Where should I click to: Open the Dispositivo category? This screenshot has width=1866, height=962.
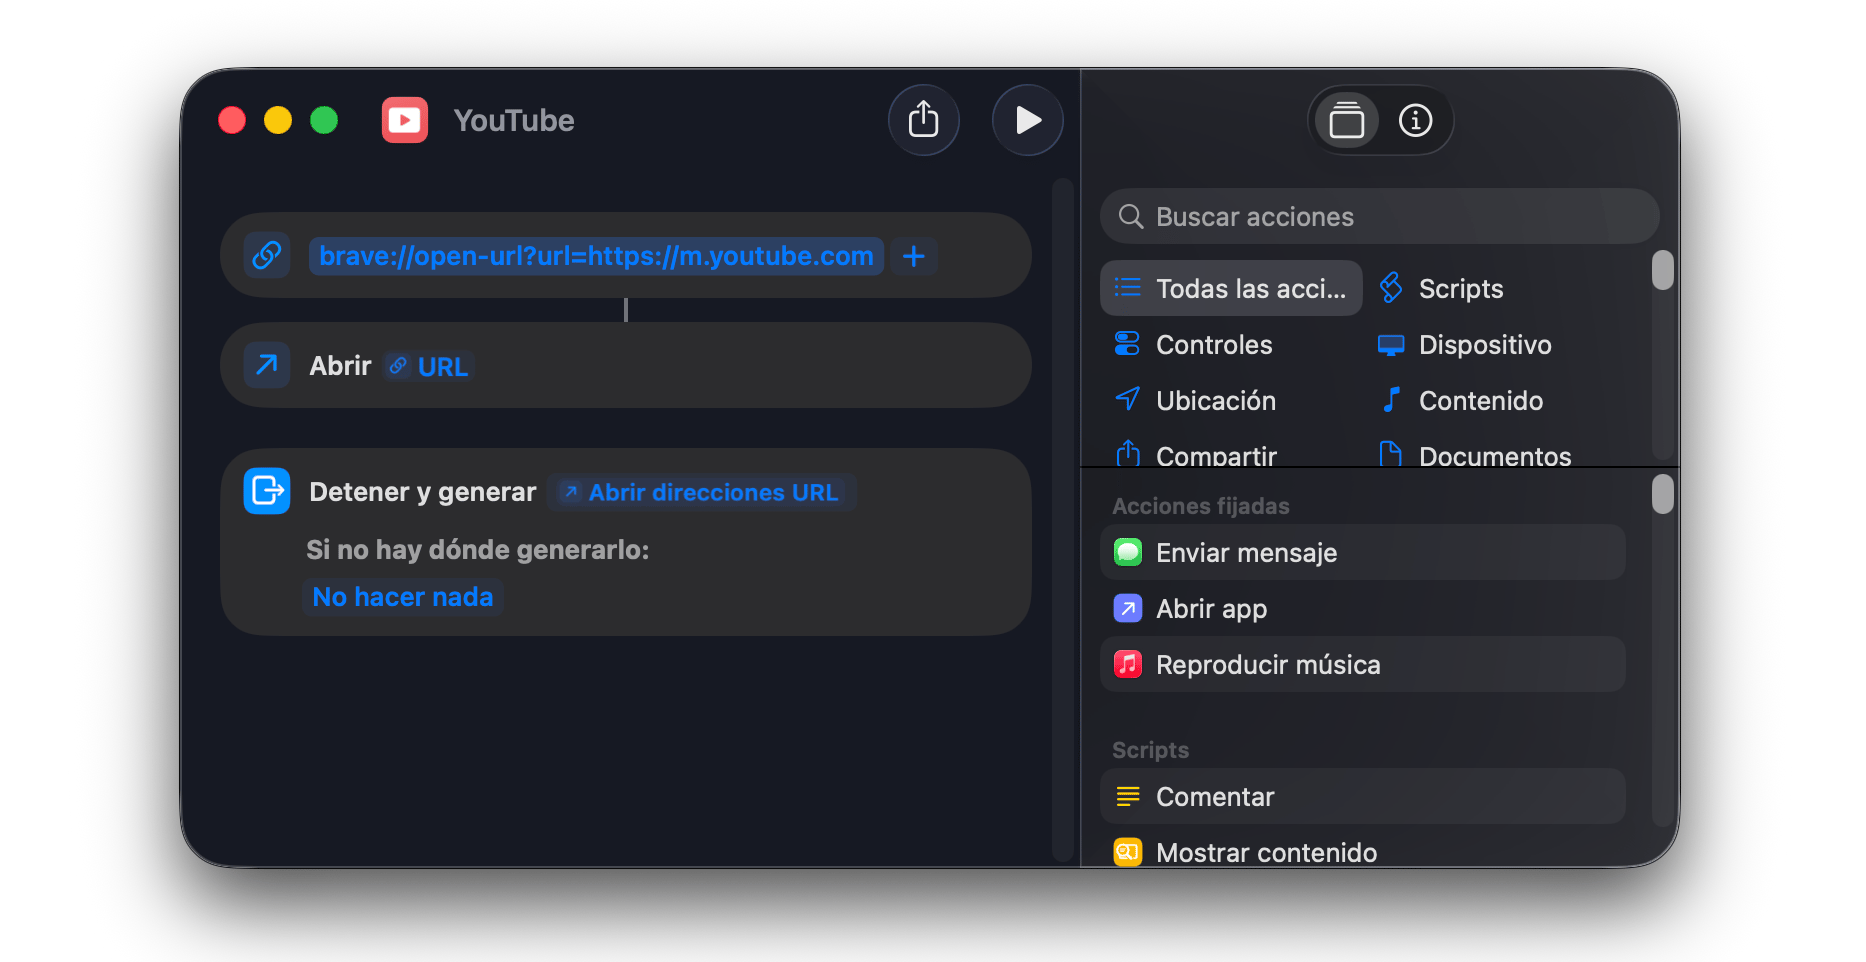point(1465,344)
